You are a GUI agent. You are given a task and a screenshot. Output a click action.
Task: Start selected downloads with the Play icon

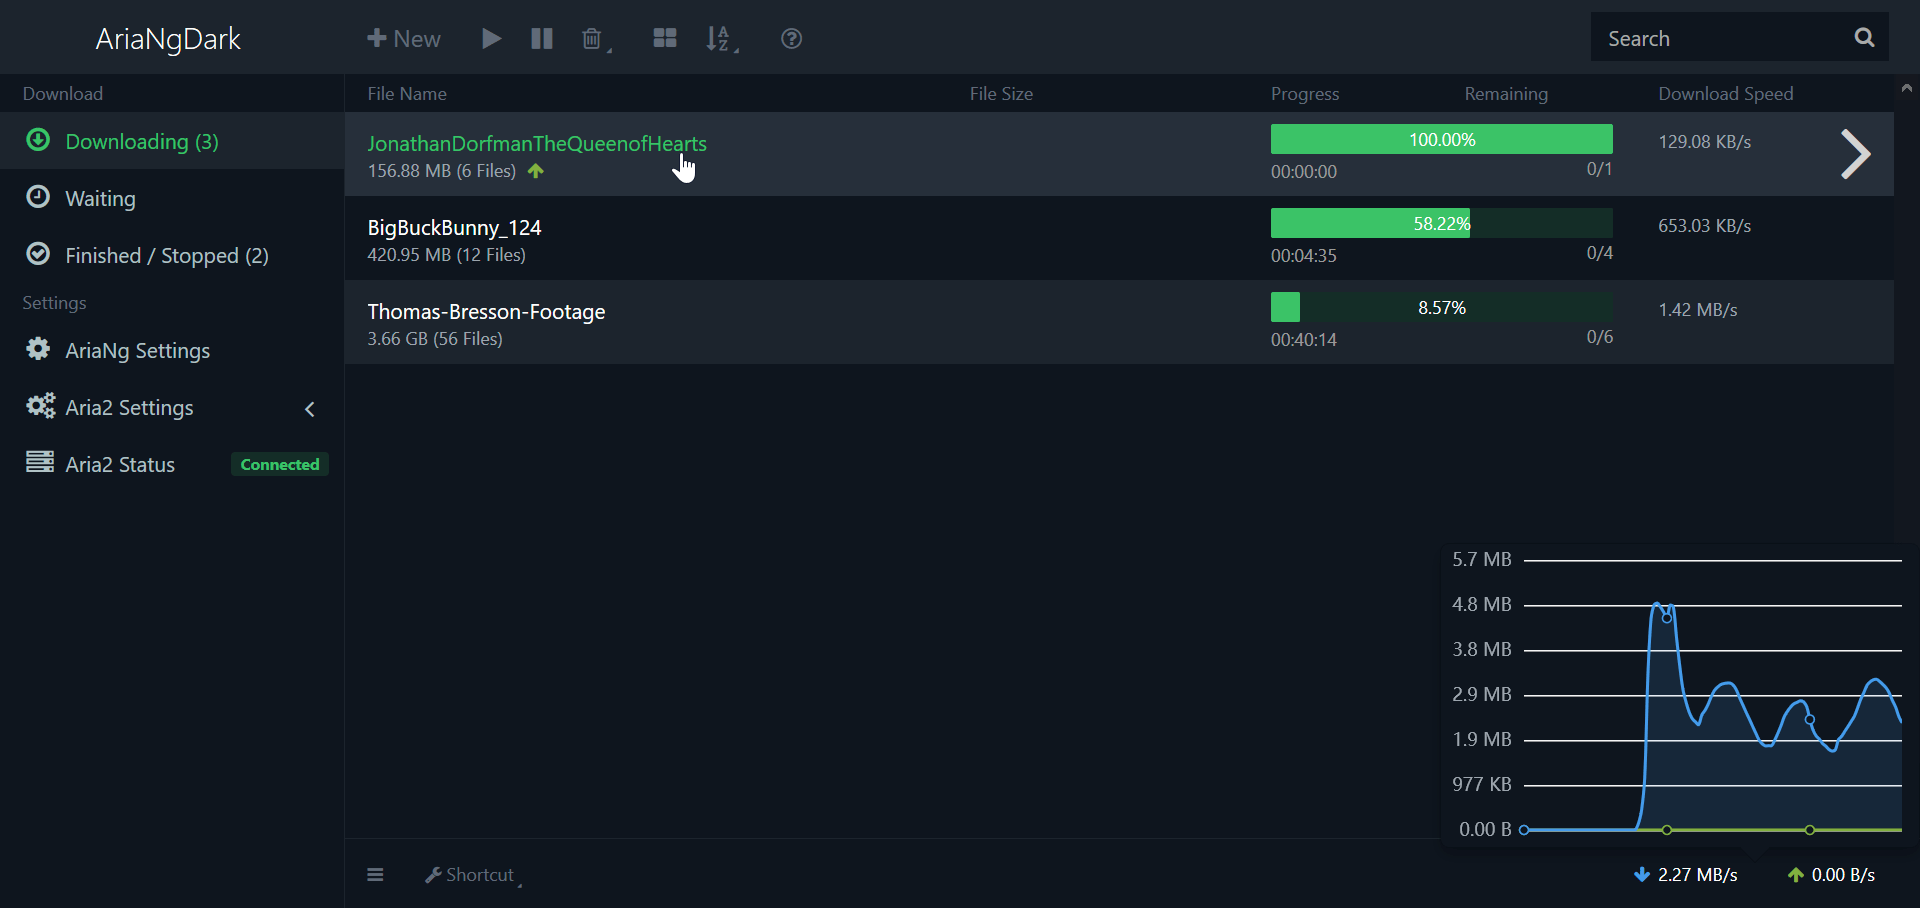[491, 38]
